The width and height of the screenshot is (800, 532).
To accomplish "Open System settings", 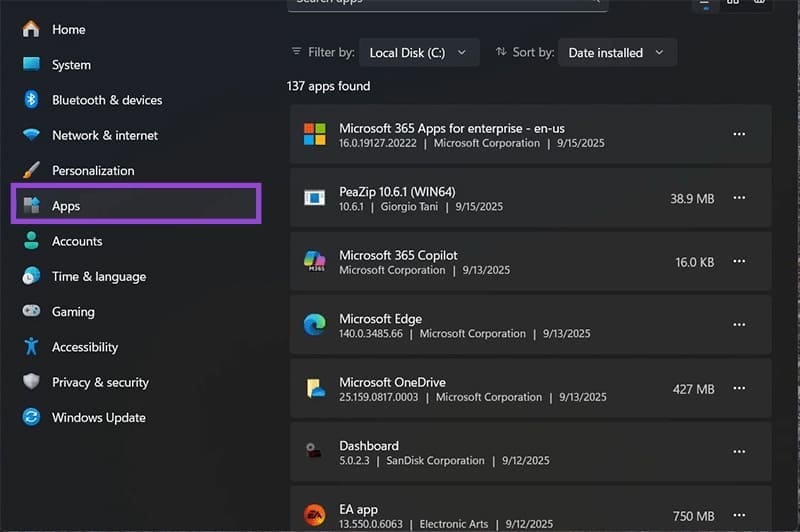I will click(x=71, y=65).
